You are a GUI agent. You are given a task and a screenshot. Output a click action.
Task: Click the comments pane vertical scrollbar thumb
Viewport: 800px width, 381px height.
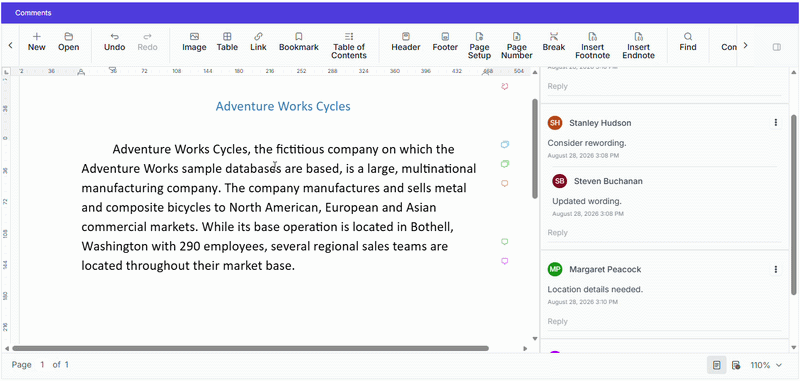coord(793,204)
